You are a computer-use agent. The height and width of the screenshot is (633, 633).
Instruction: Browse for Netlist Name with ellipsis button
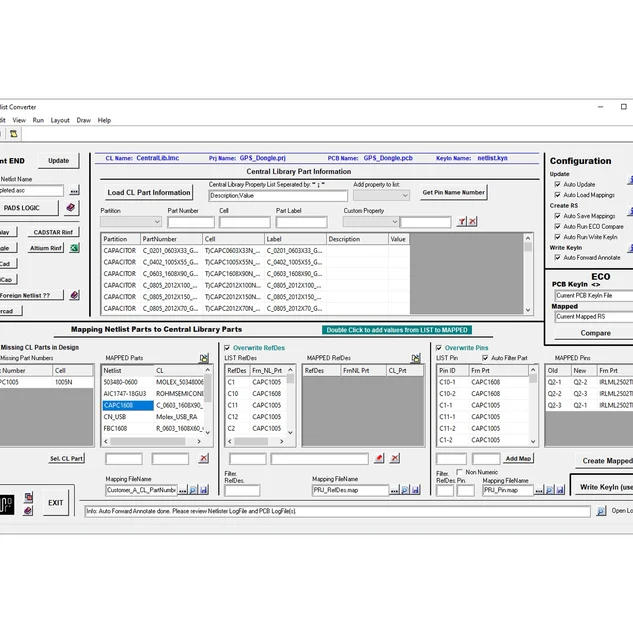[74, 190]
